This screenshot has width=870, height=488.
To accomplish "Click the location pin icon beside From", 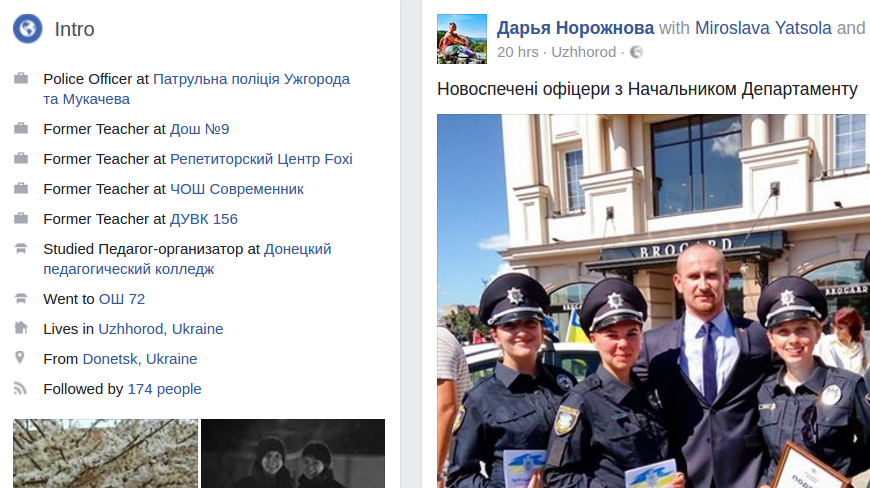I will coord(20,358).
